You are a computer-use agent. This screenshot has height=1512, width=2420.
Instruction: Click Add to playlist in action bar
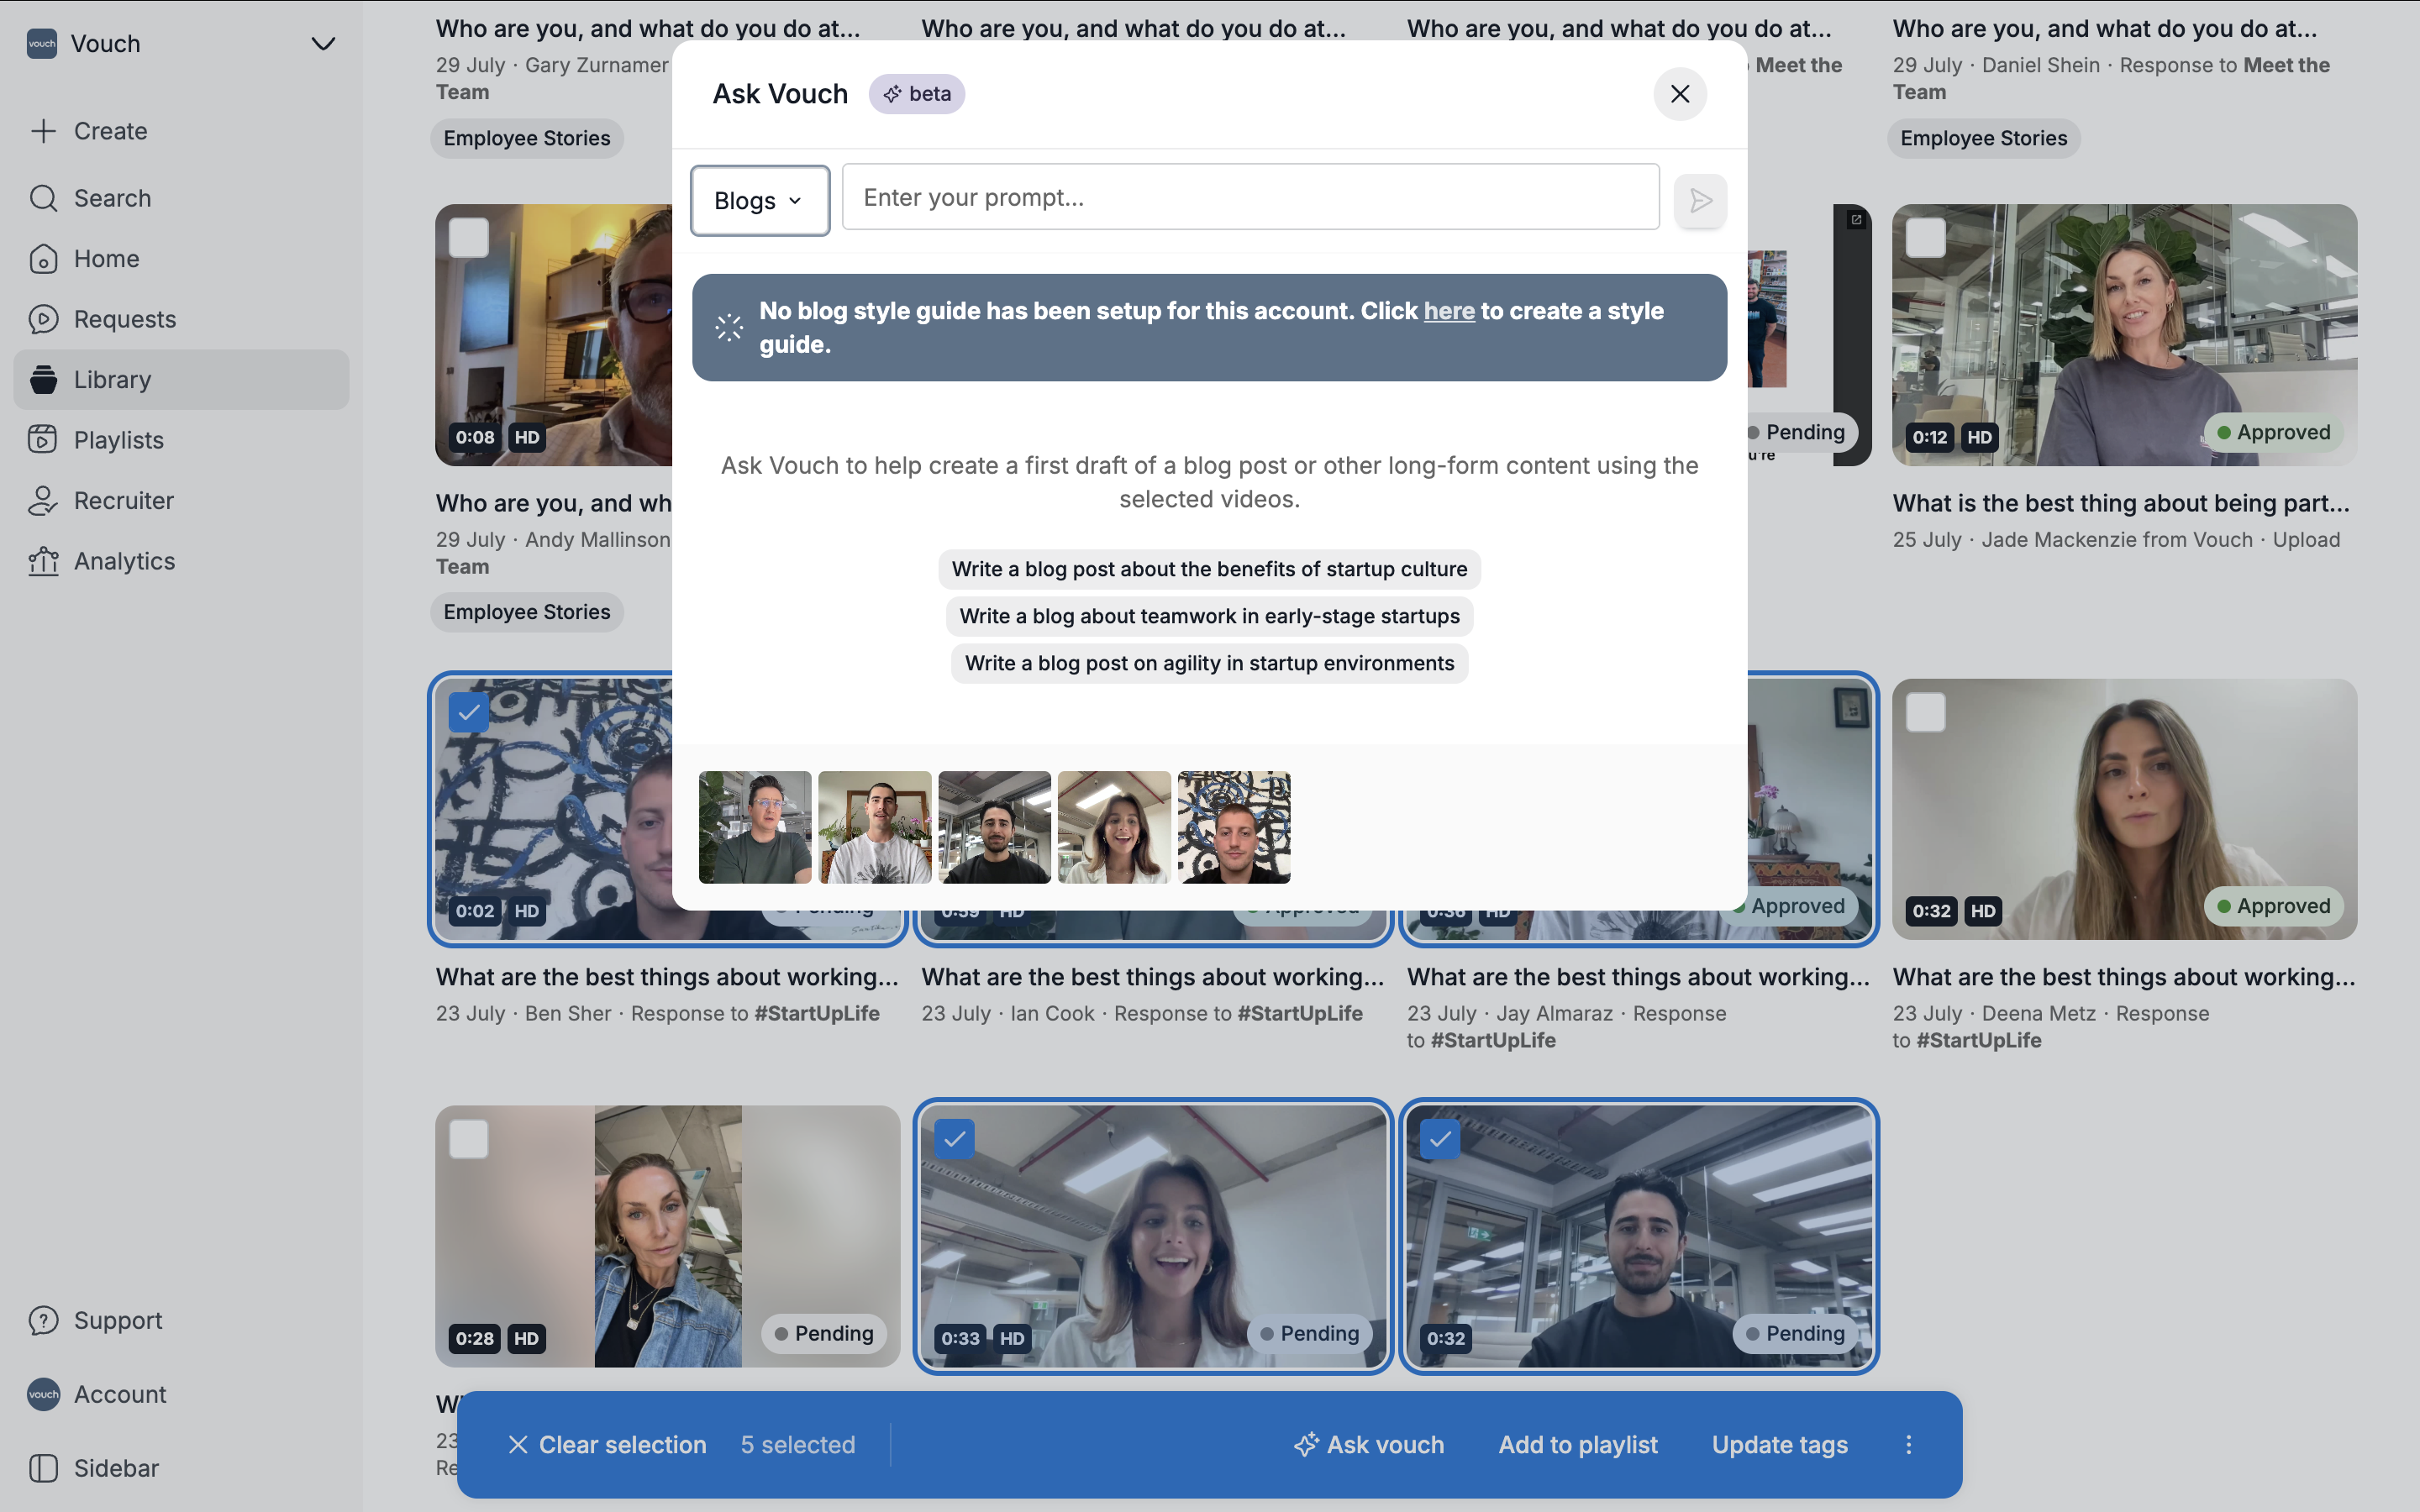(x=1578, y=1445)
